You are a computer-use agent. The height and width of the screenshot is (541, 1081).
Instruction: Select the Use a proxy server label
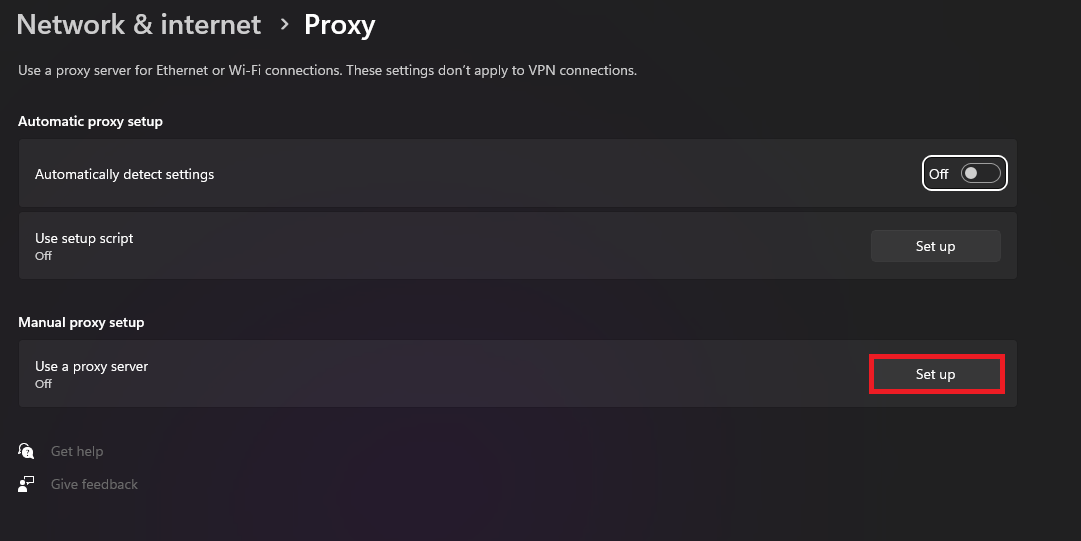91,366
